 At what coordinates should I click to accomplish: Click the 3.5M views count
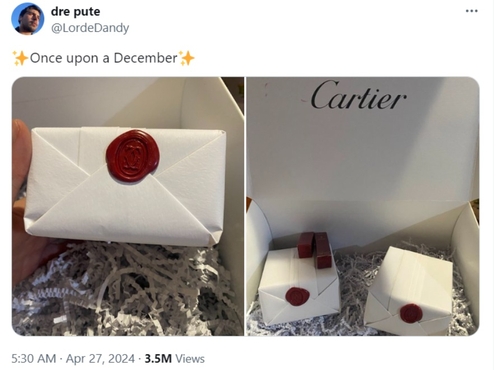[158, 359]
